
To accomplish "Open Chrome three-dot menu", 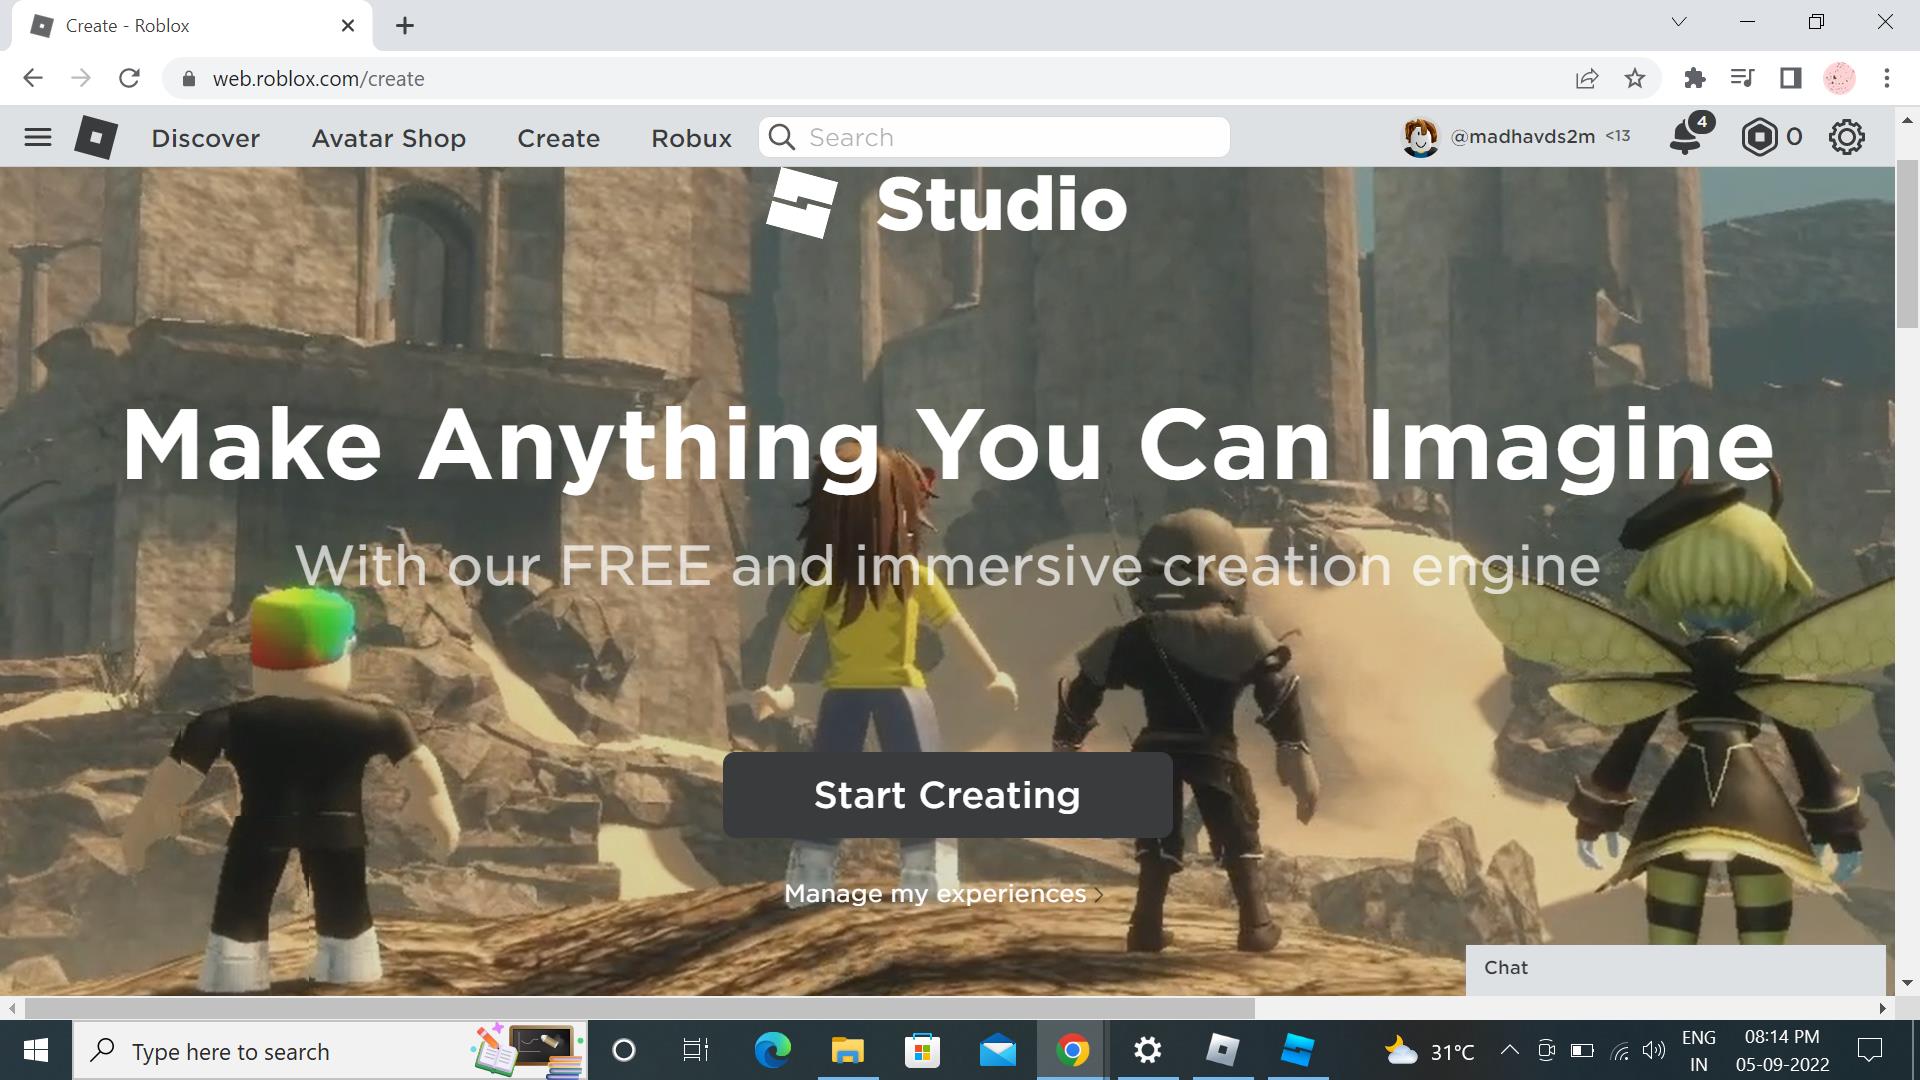I will click(x=1887, y=78).
